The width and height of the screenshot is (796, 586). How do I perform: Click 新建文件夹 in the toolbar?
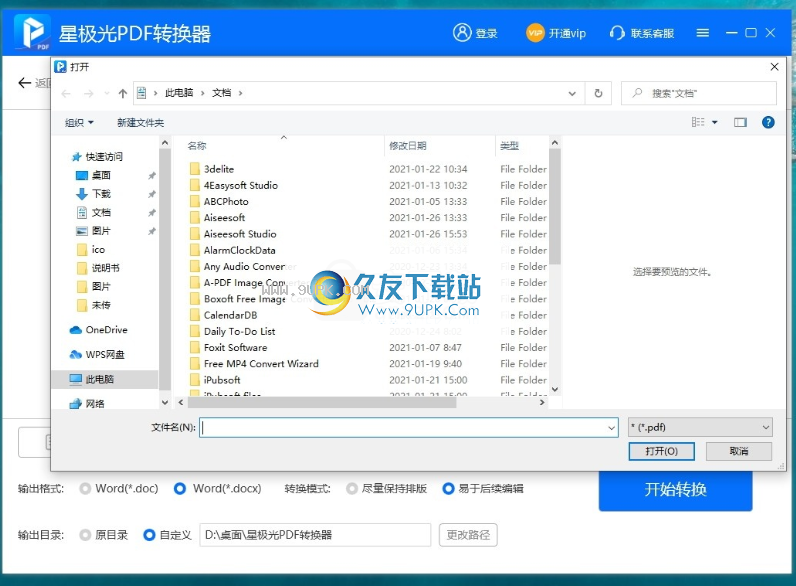pos(141,122)
